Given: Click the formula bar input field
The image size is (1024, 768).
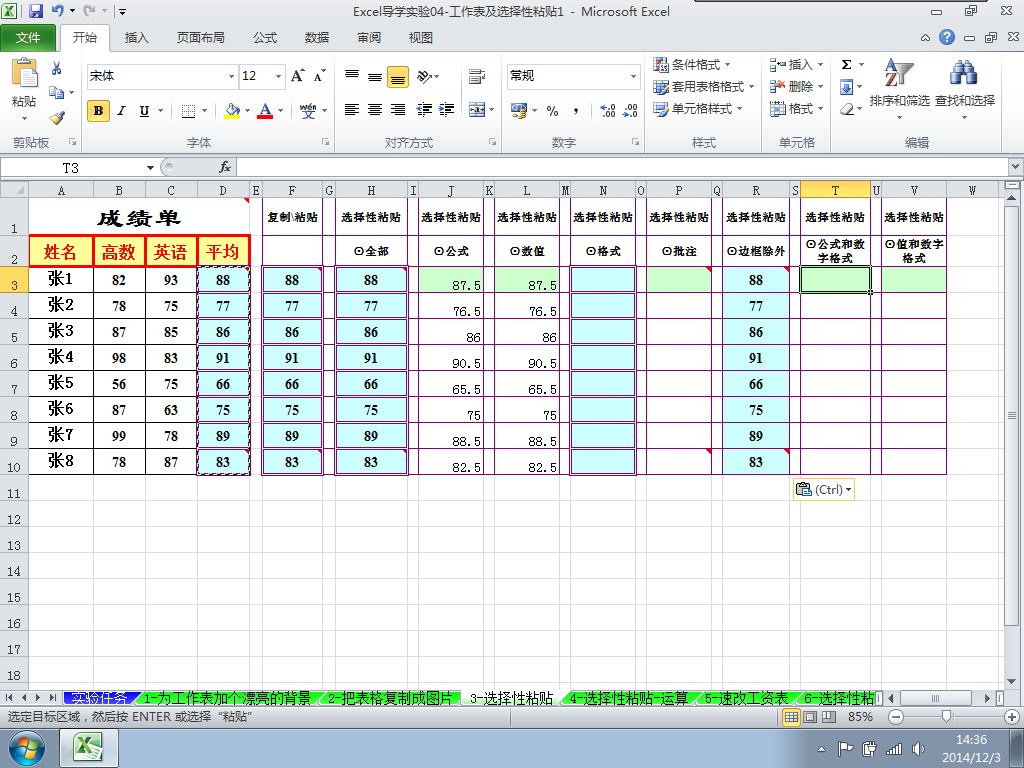Looking at the screenshot, I should click(622, 168).
